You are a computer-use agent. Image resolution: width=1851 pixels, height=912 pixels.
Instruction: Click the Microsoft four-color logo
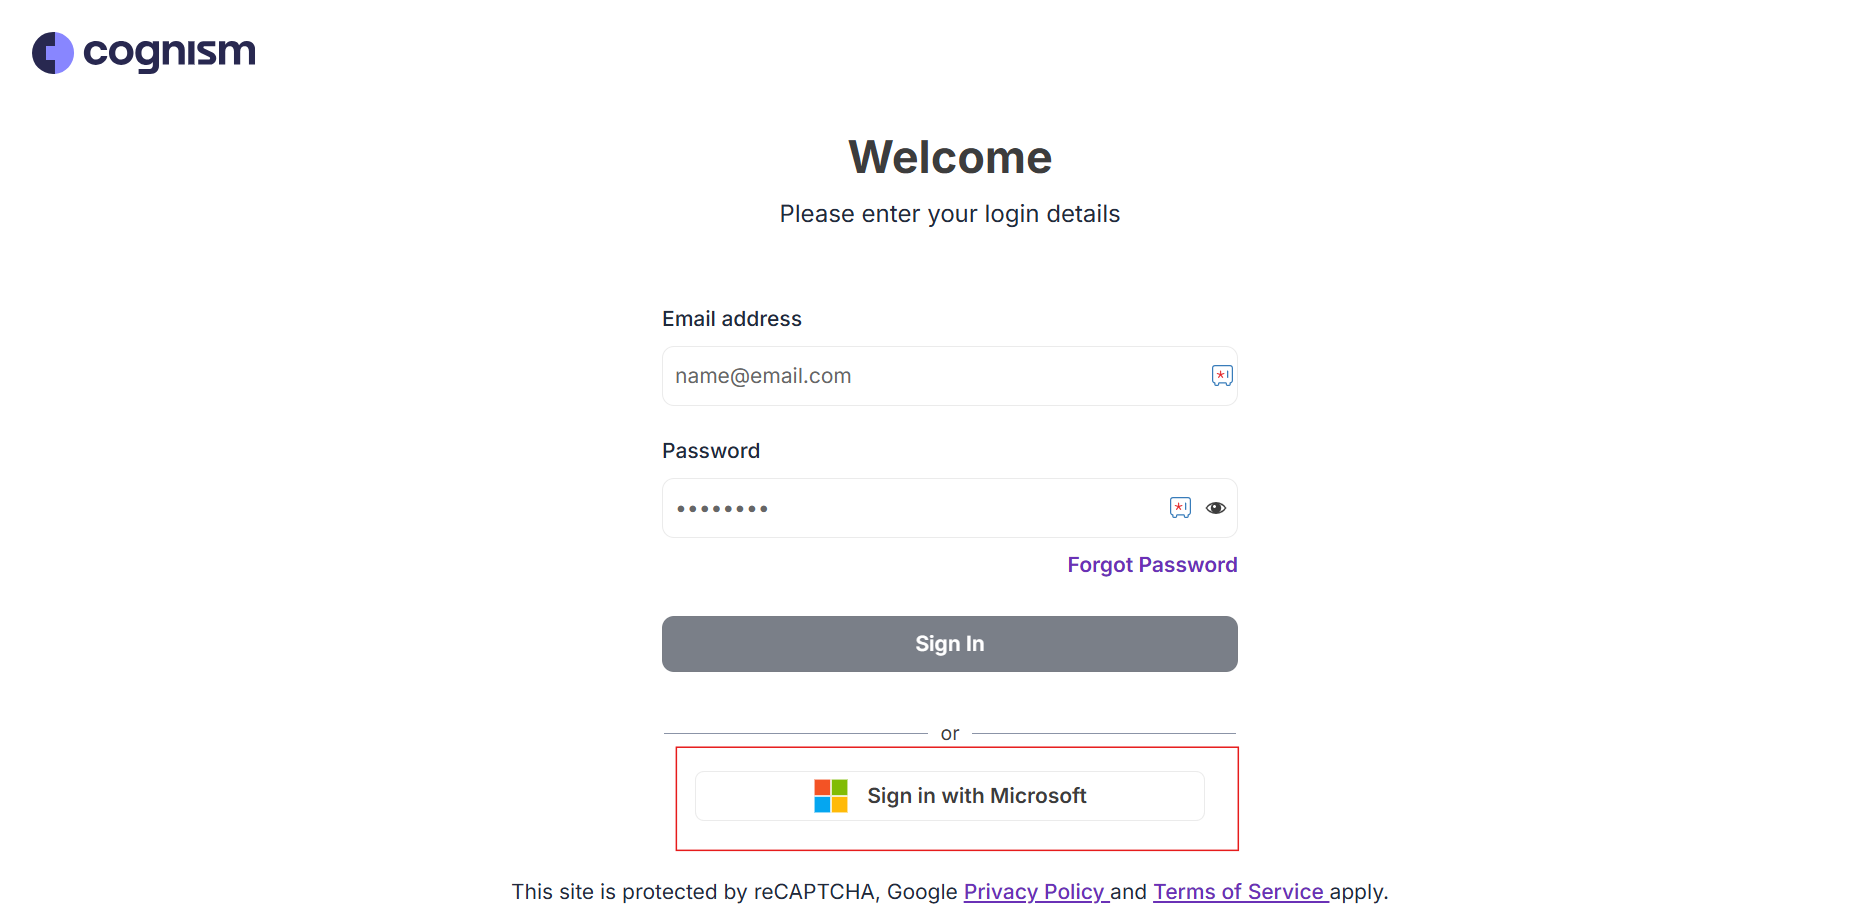[x=831, y=796]
